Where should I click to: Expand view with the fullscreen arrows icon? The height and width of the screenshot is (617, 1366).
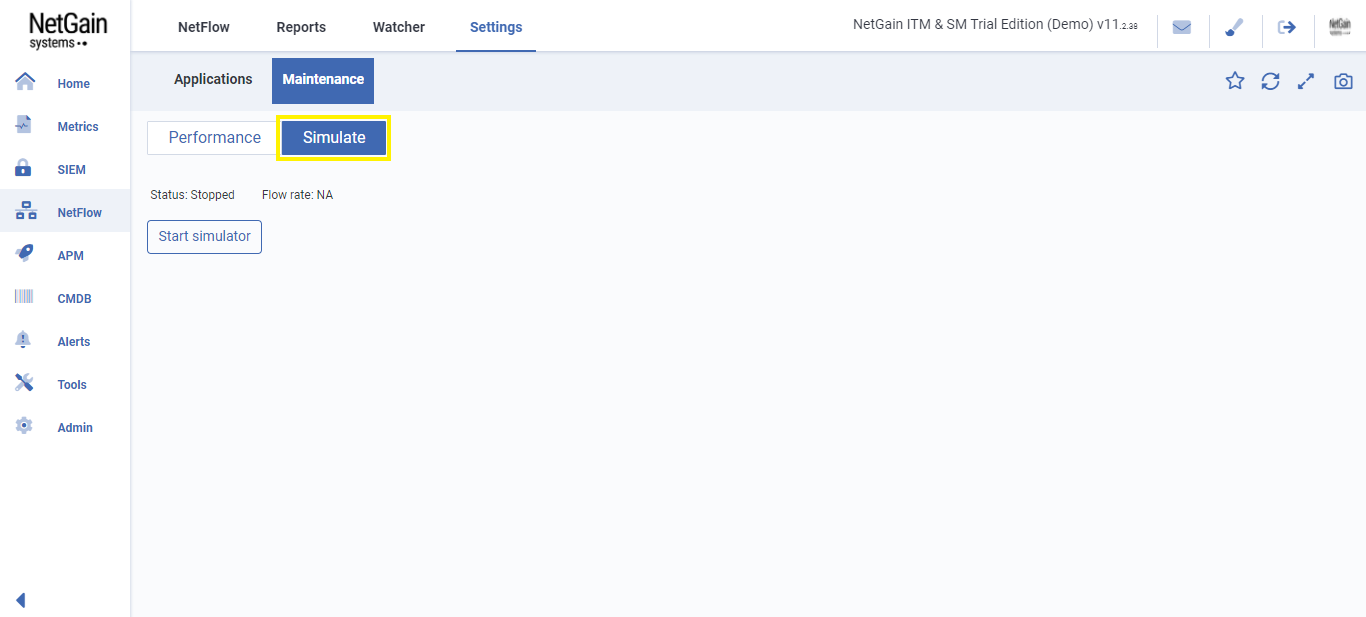1306,82
